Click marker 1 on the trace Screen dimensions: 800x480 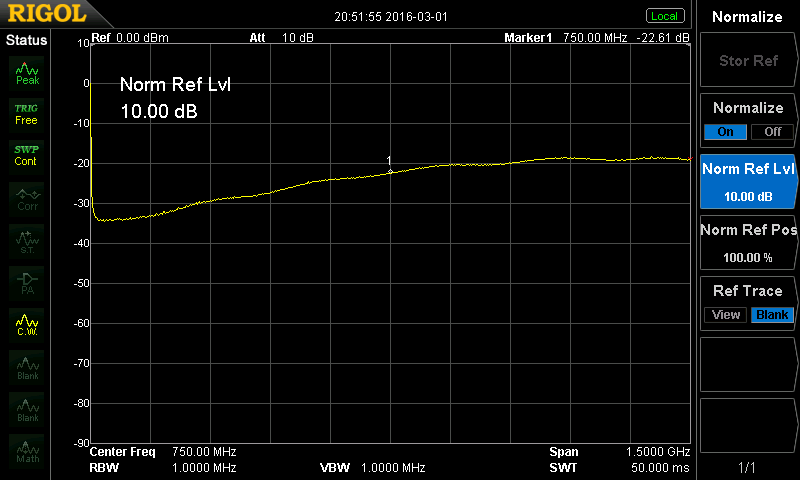coord(390,170)
